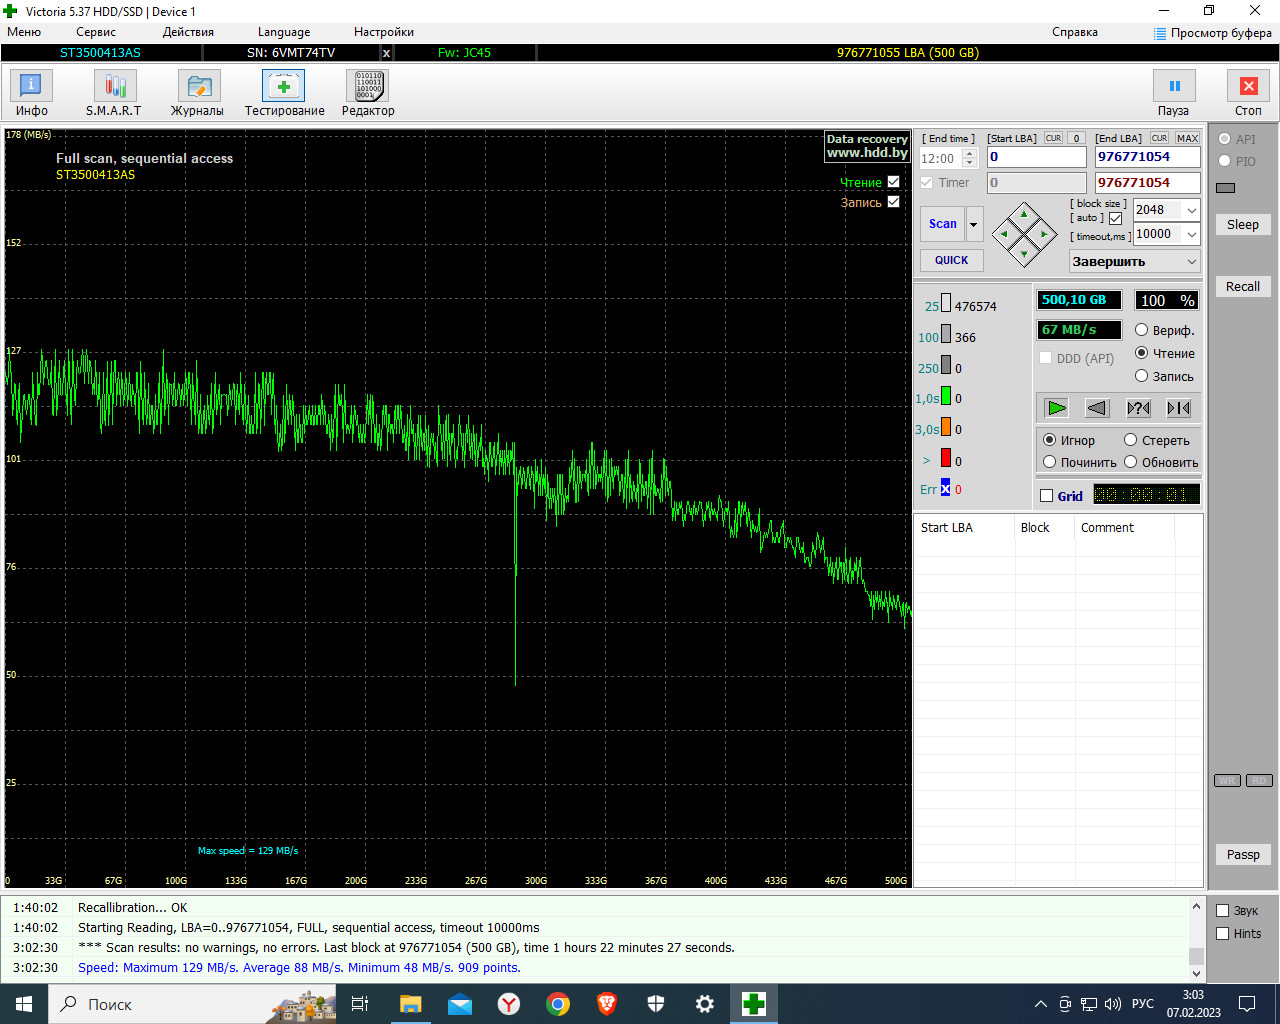Open the Редактор hex editor

[367, 93]
